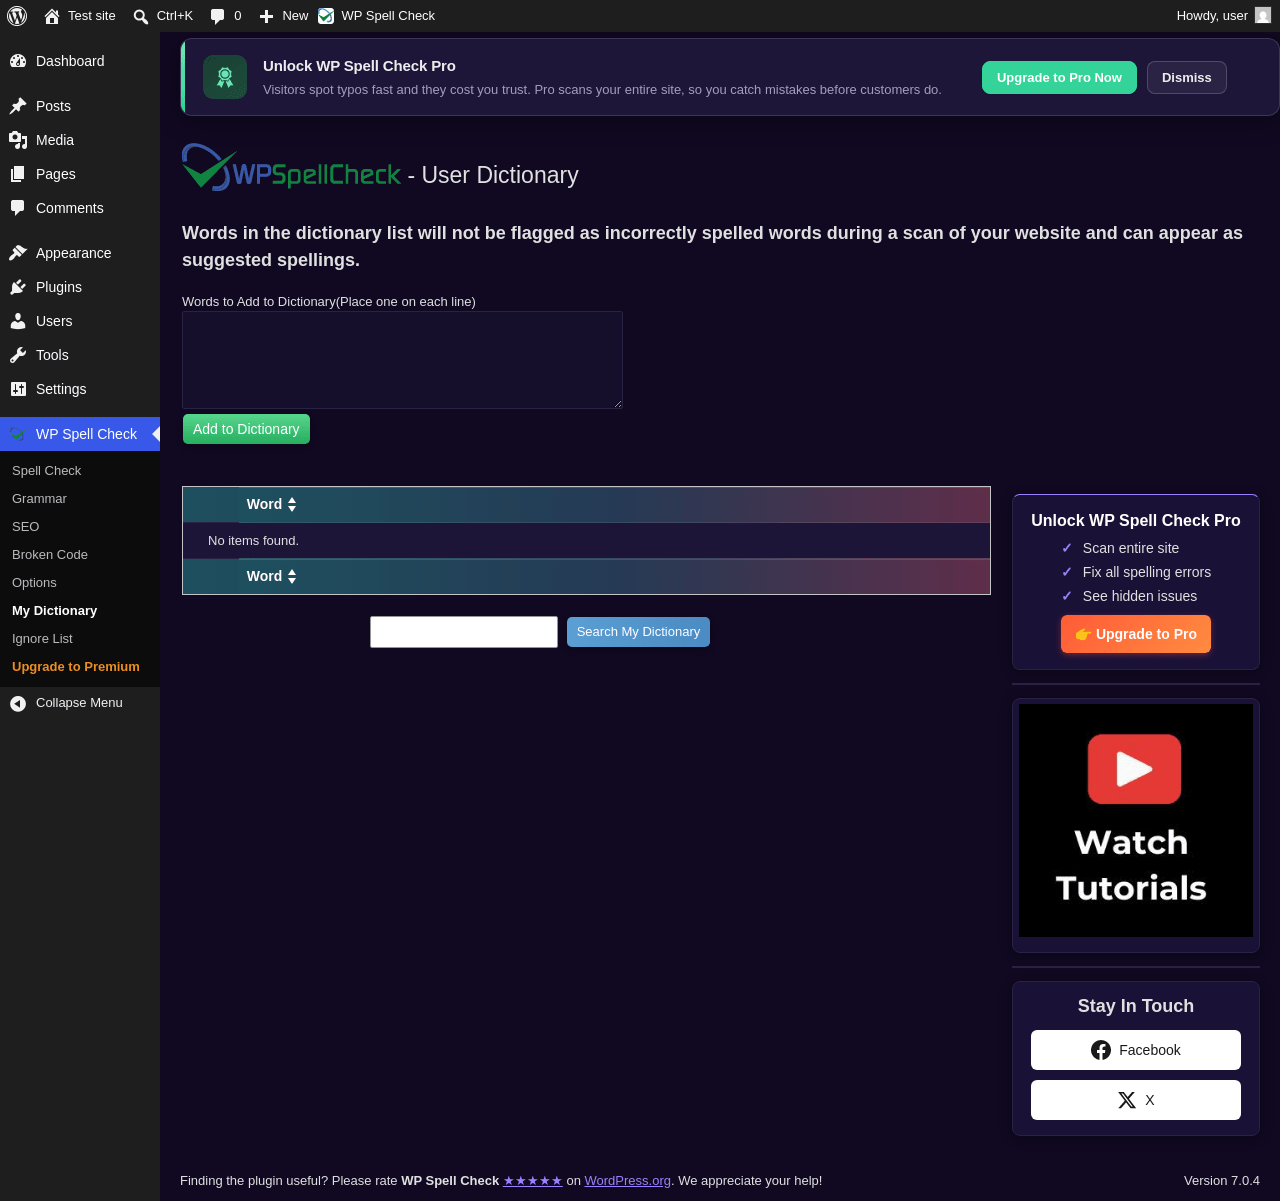Open the Facebook button in Stay In Touch
Image resolution: width=1280 pixels, height=1201 pixels.
[x=1136, y=1050]
